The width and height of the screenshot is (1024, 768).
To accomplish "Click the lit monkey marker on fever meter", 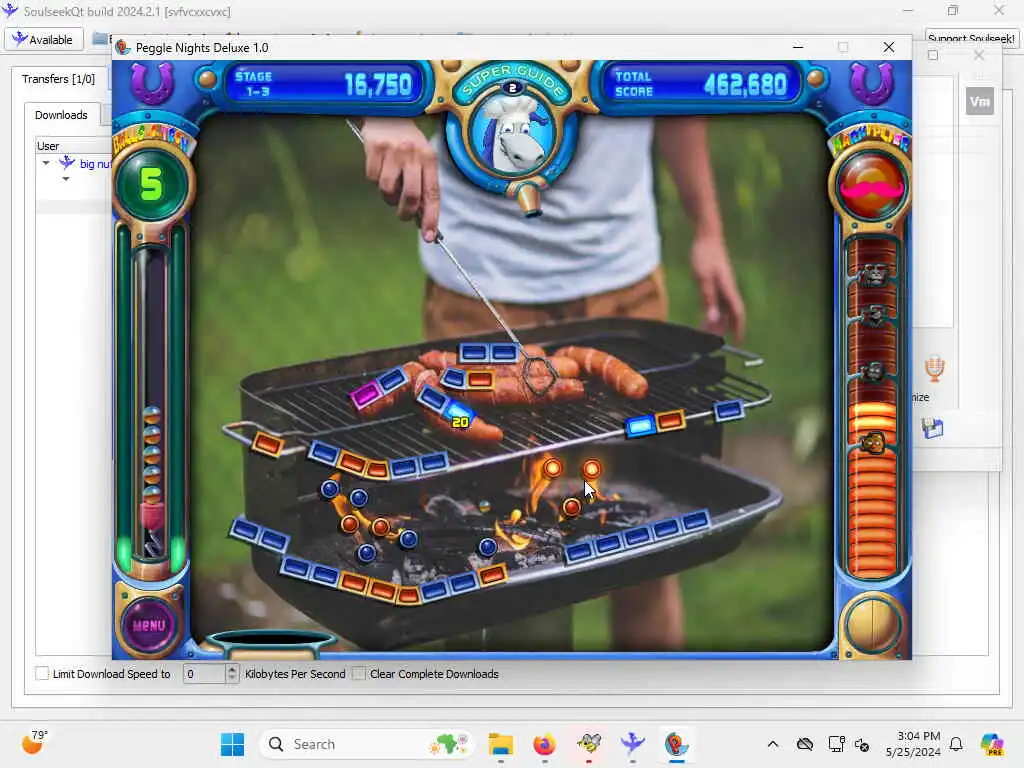I will tap(874, 443).
